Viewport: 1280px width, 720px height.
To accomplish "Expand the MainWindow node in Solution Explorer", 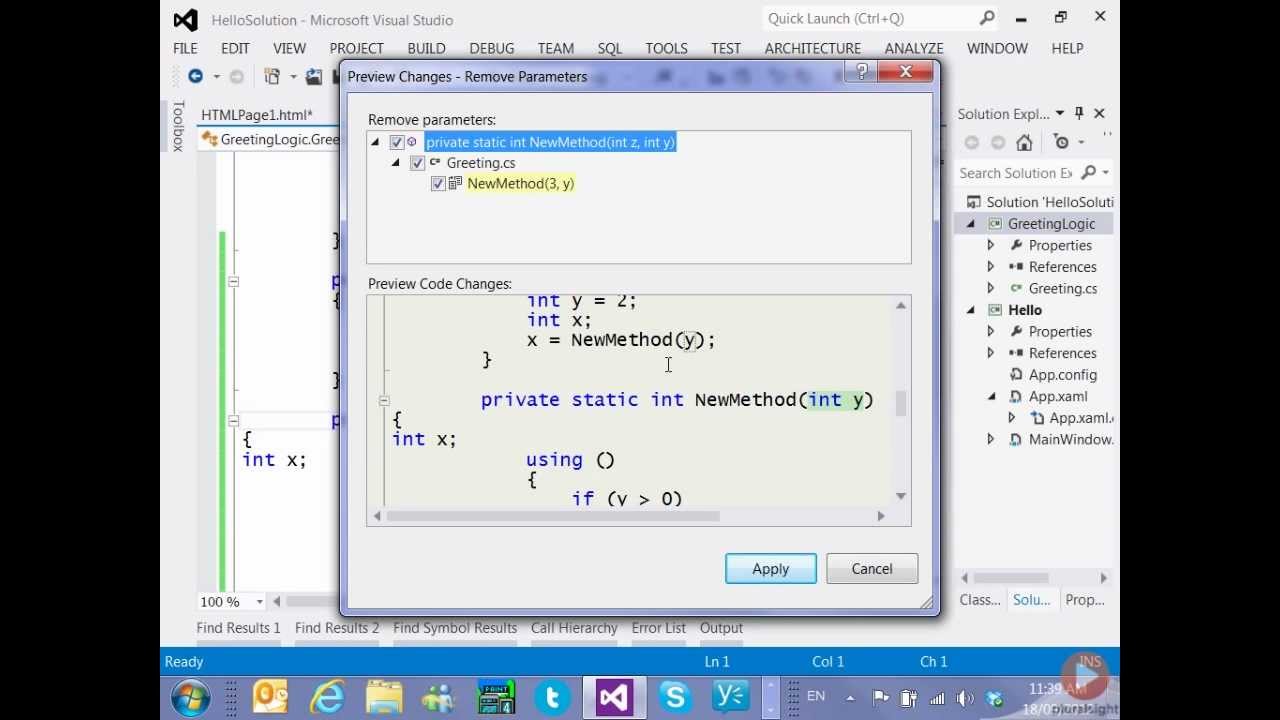I will click(x=991, y=439).
